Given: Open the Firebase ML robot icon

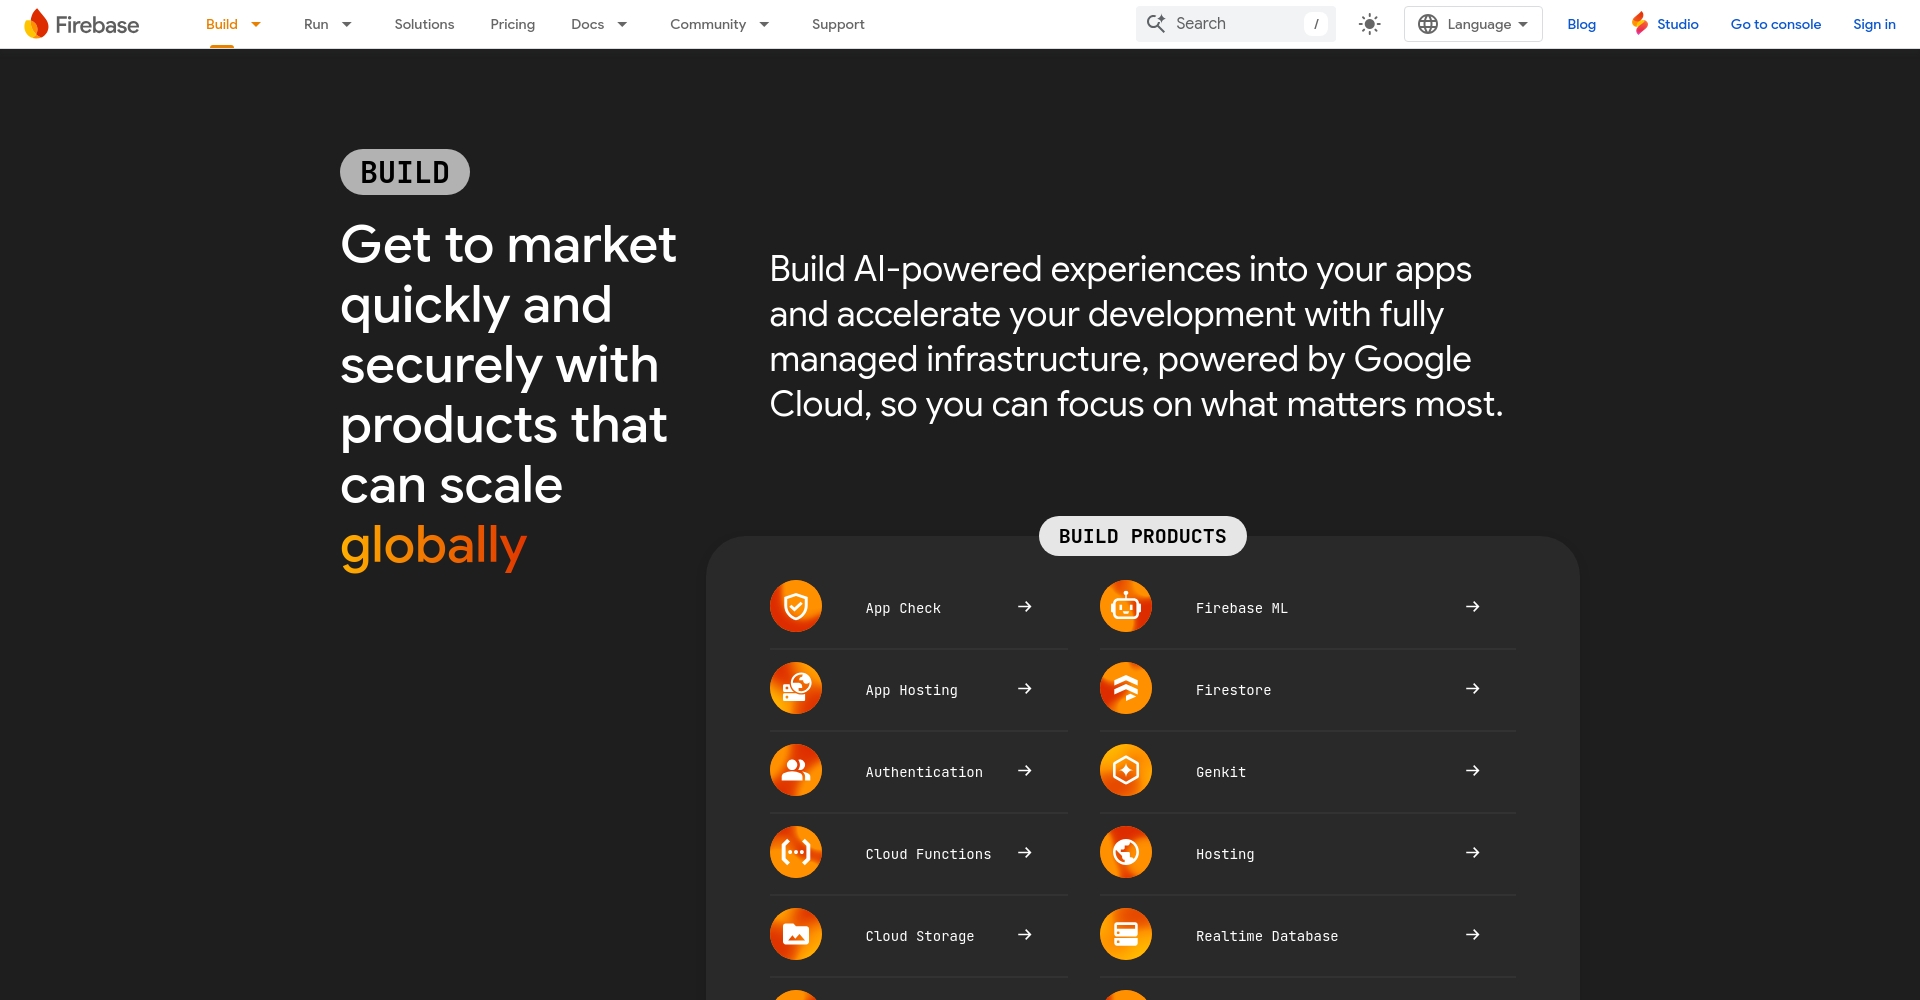Looking at the screenshot, I should (x=1126, y=606).
